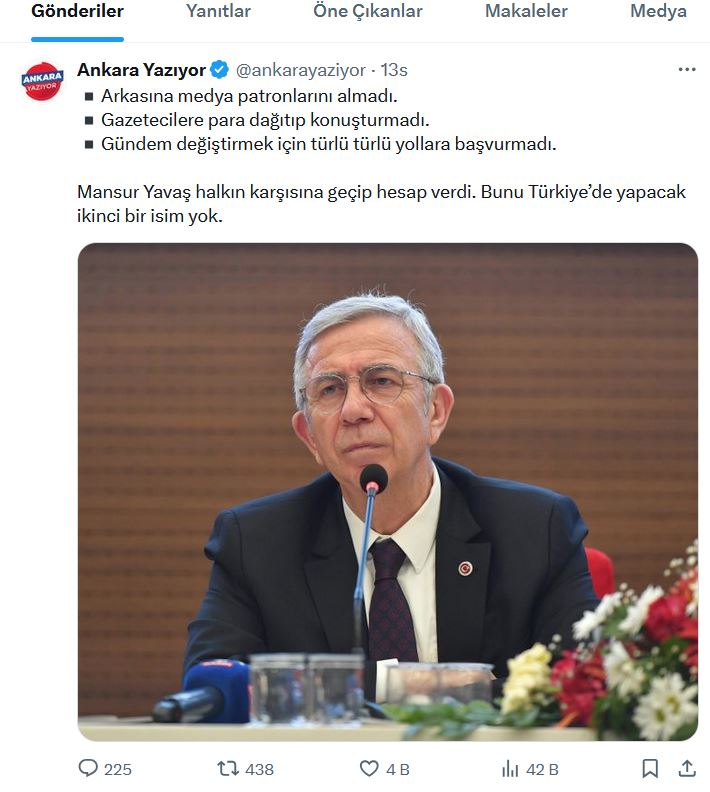Switch to the Öne Çıkanlar tab
The height and width of the screenshot is (792, 710).
[368, 11]
